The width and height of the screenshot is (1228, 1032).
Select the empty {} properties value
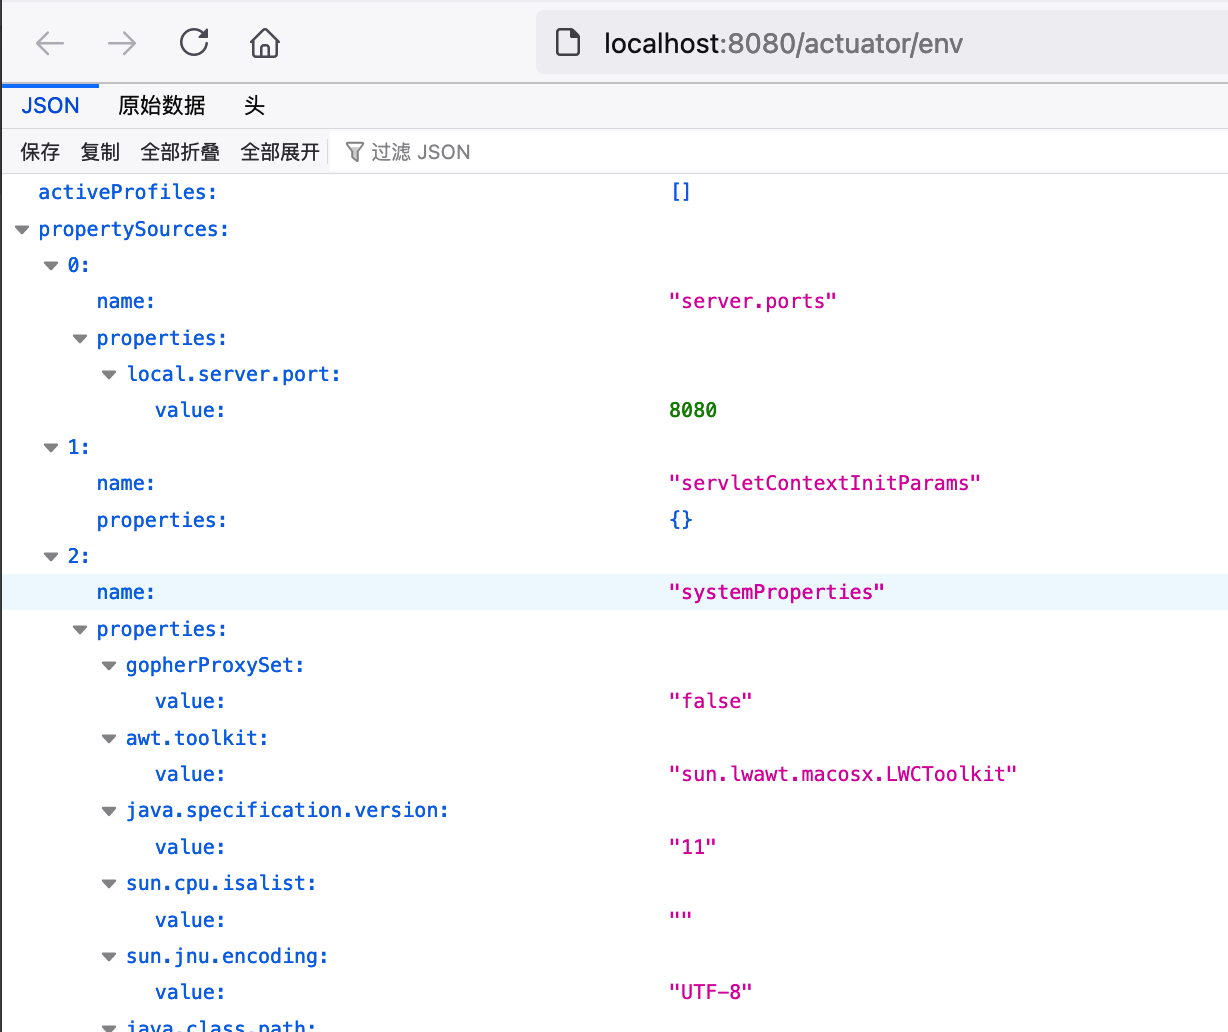(x=681, y=520)
